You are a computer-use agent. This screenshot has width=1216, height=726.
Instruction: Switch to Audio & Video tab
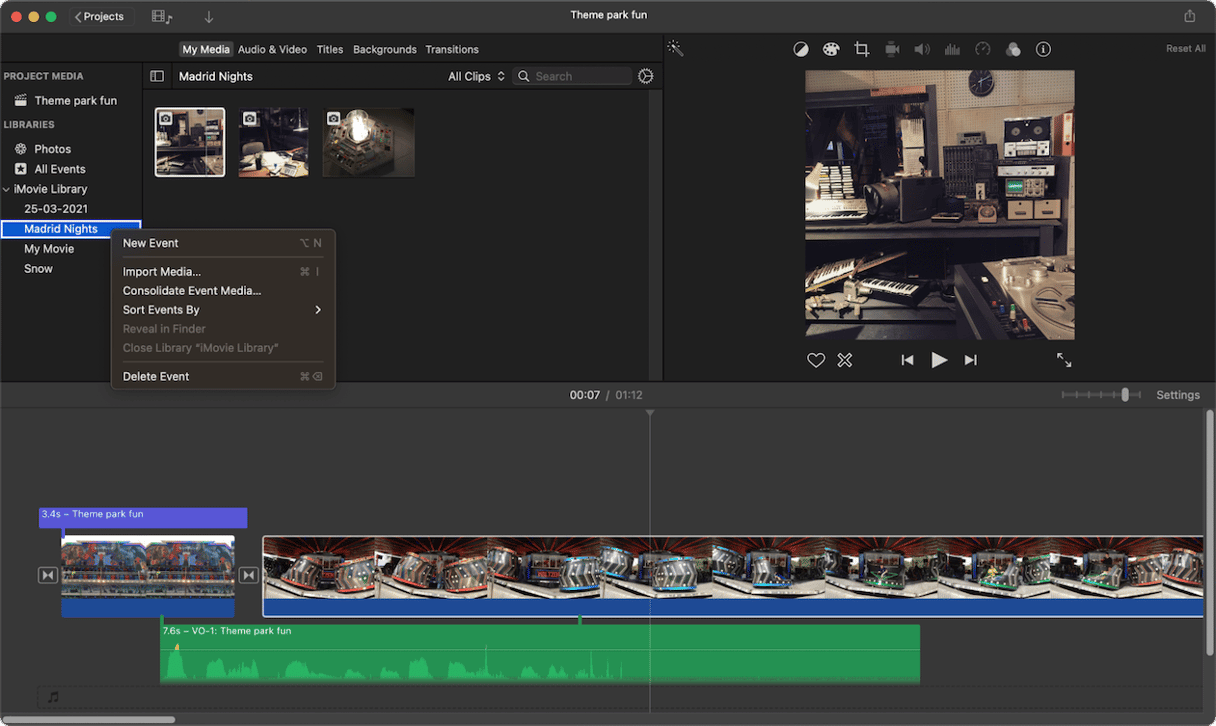point(272,49)
